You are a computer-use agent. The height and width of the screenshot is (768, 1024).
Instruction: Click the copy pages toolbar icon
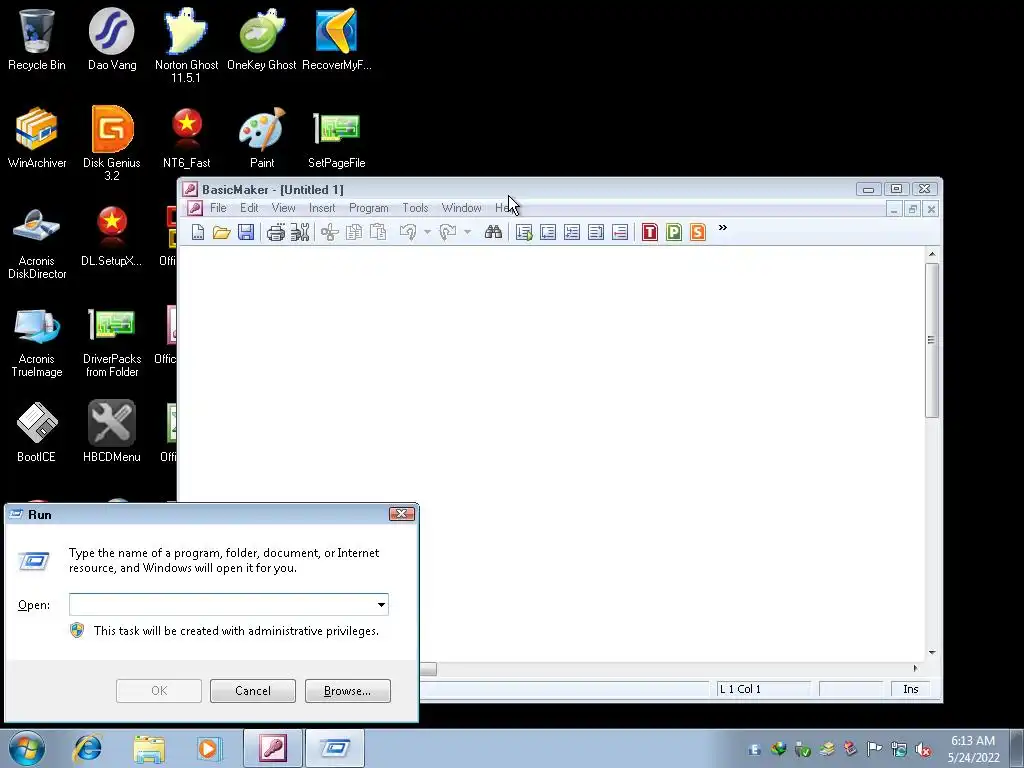click(354, 232)
